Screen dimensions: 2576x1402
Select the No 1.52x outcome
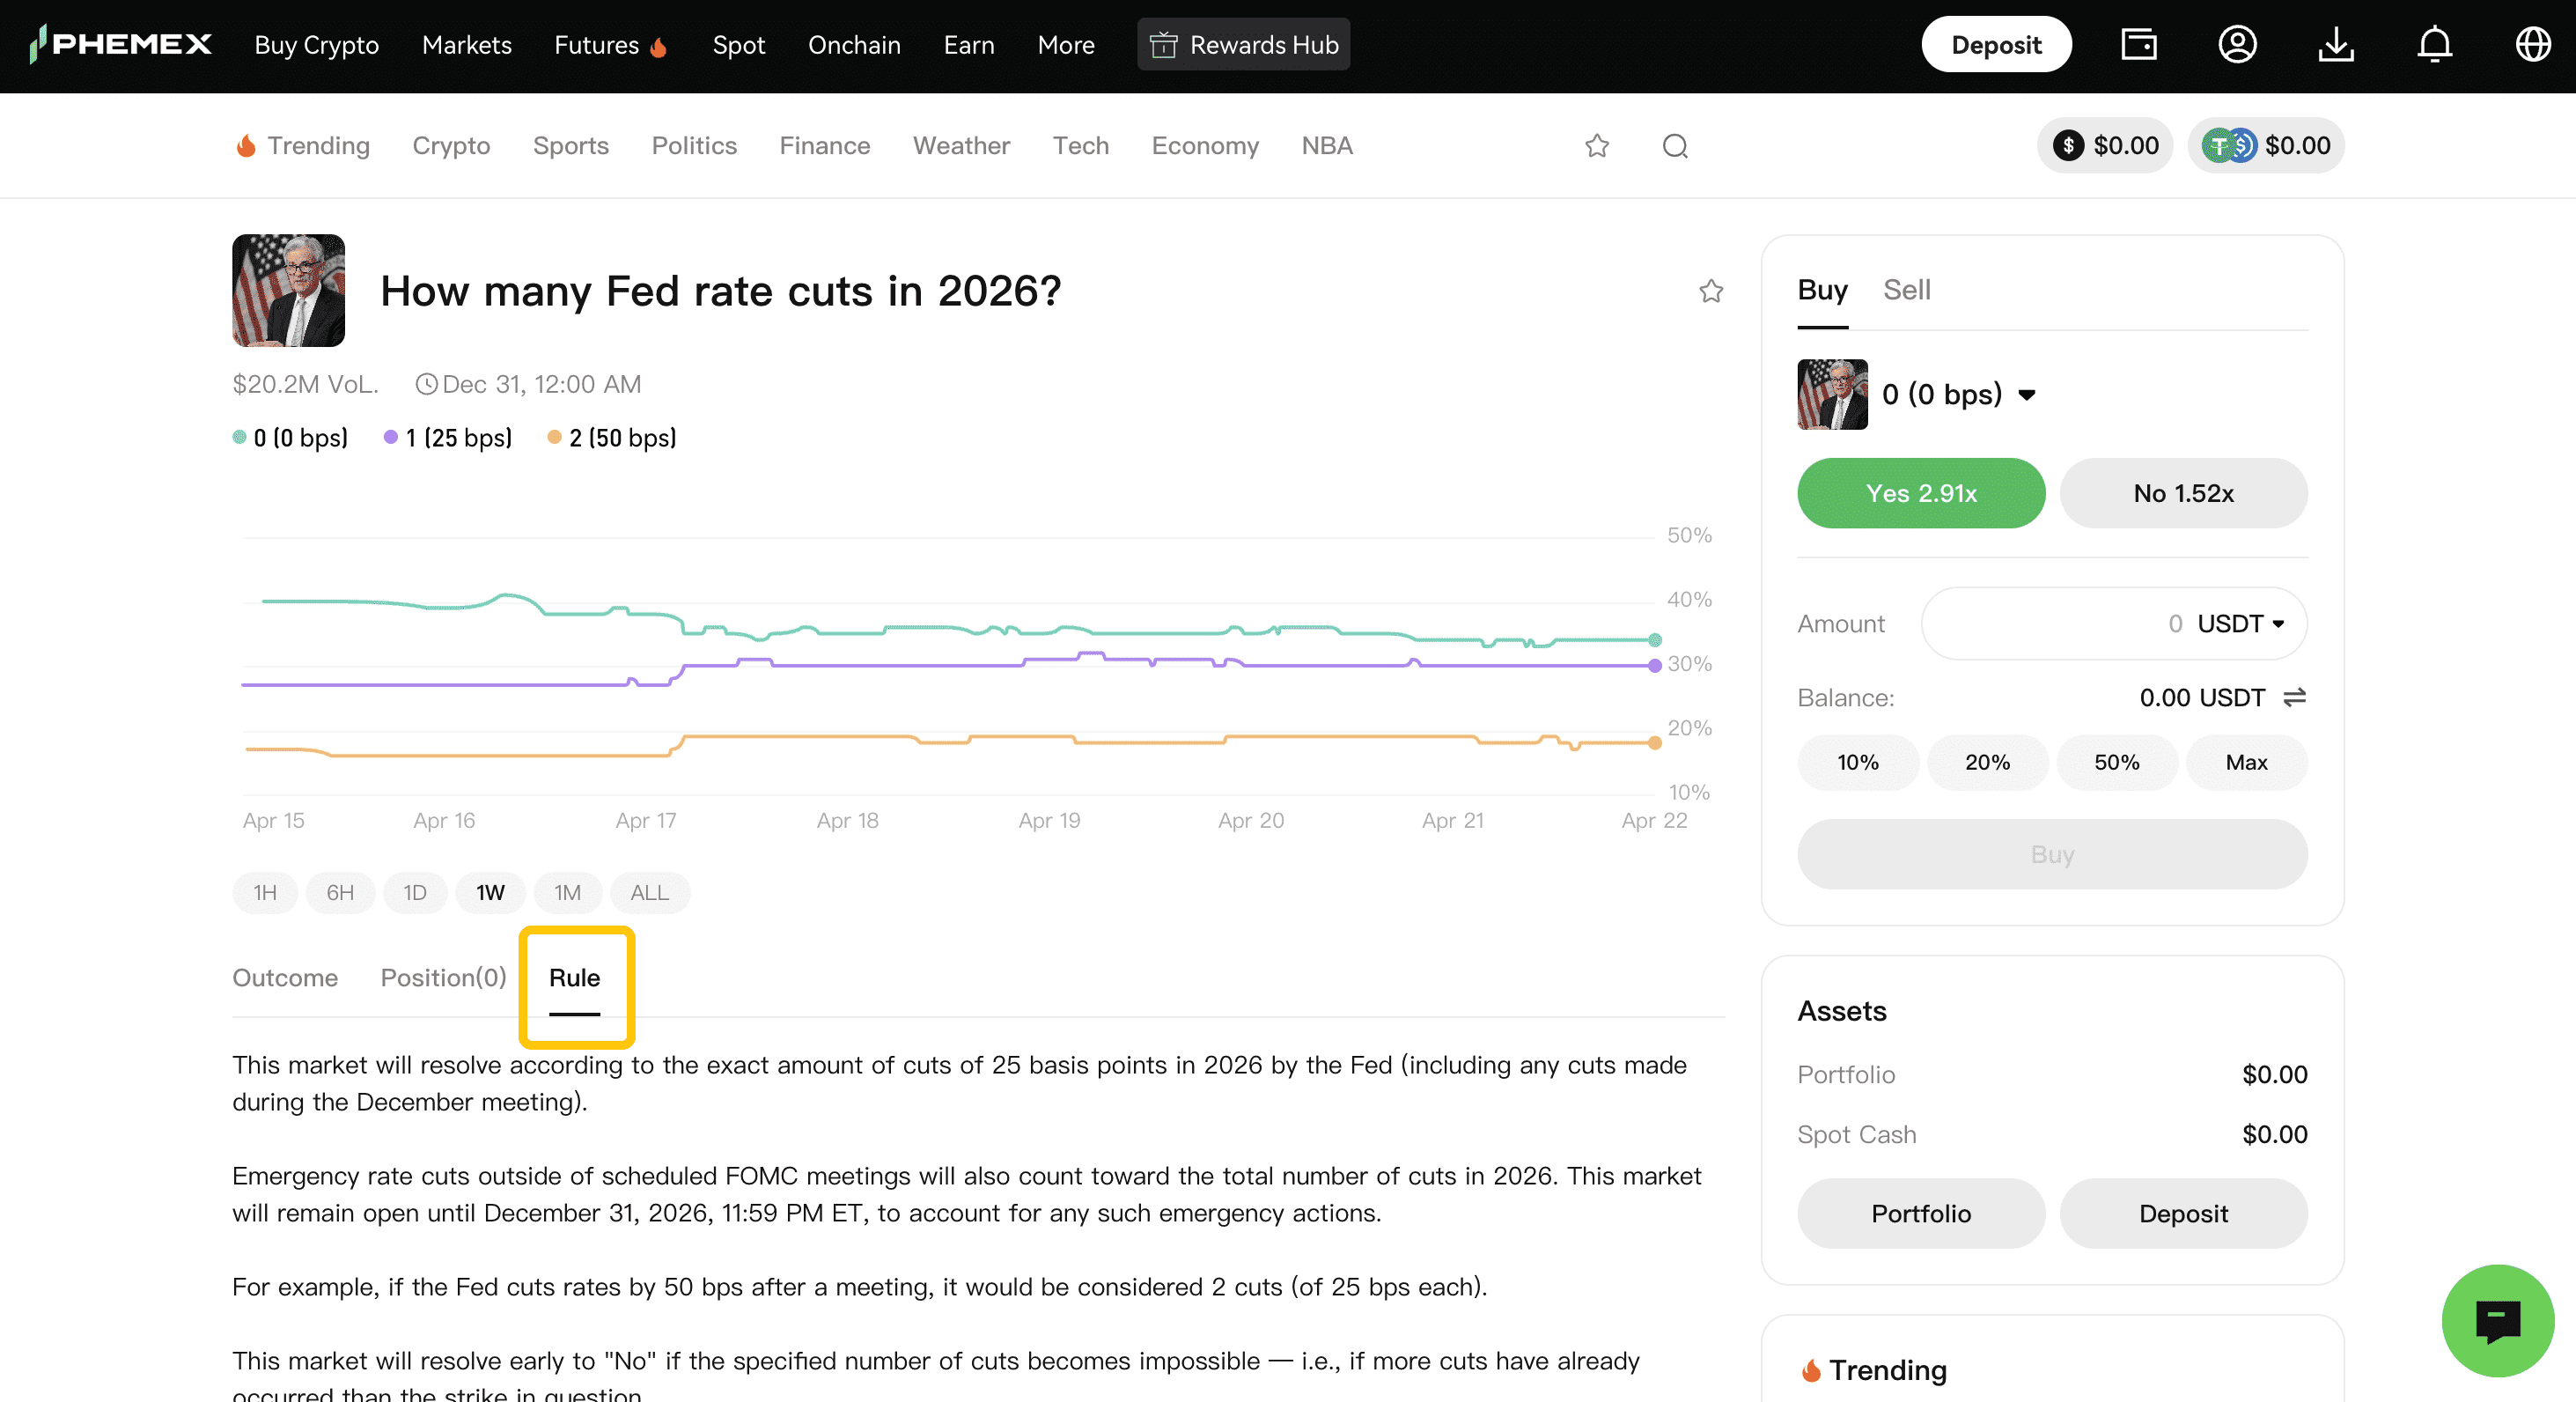click(2183, 493)
